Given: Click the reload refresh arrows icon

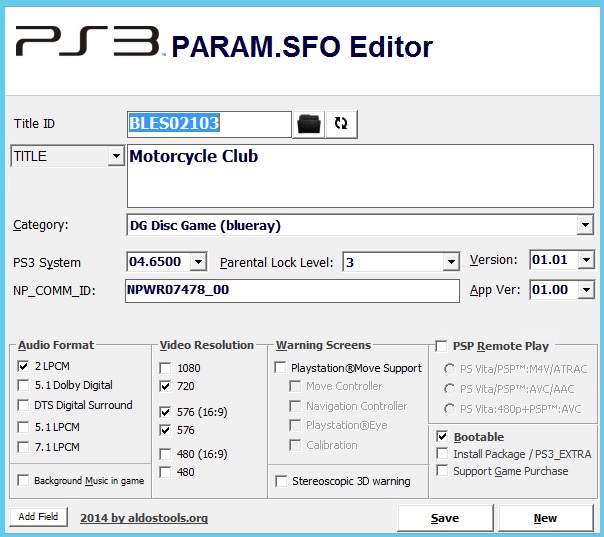Looking at the screenshot, I should (x=341, y=124).
